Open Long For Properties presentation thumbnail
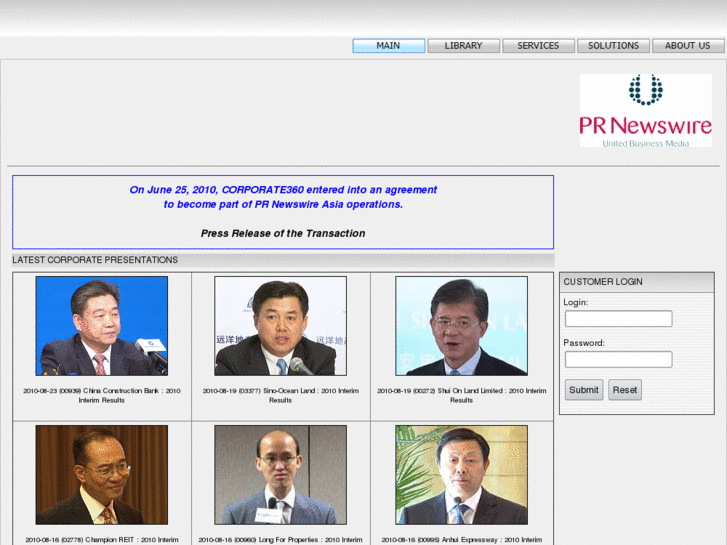The height and width of the screenshot is (545, 727). coord(281,475)
